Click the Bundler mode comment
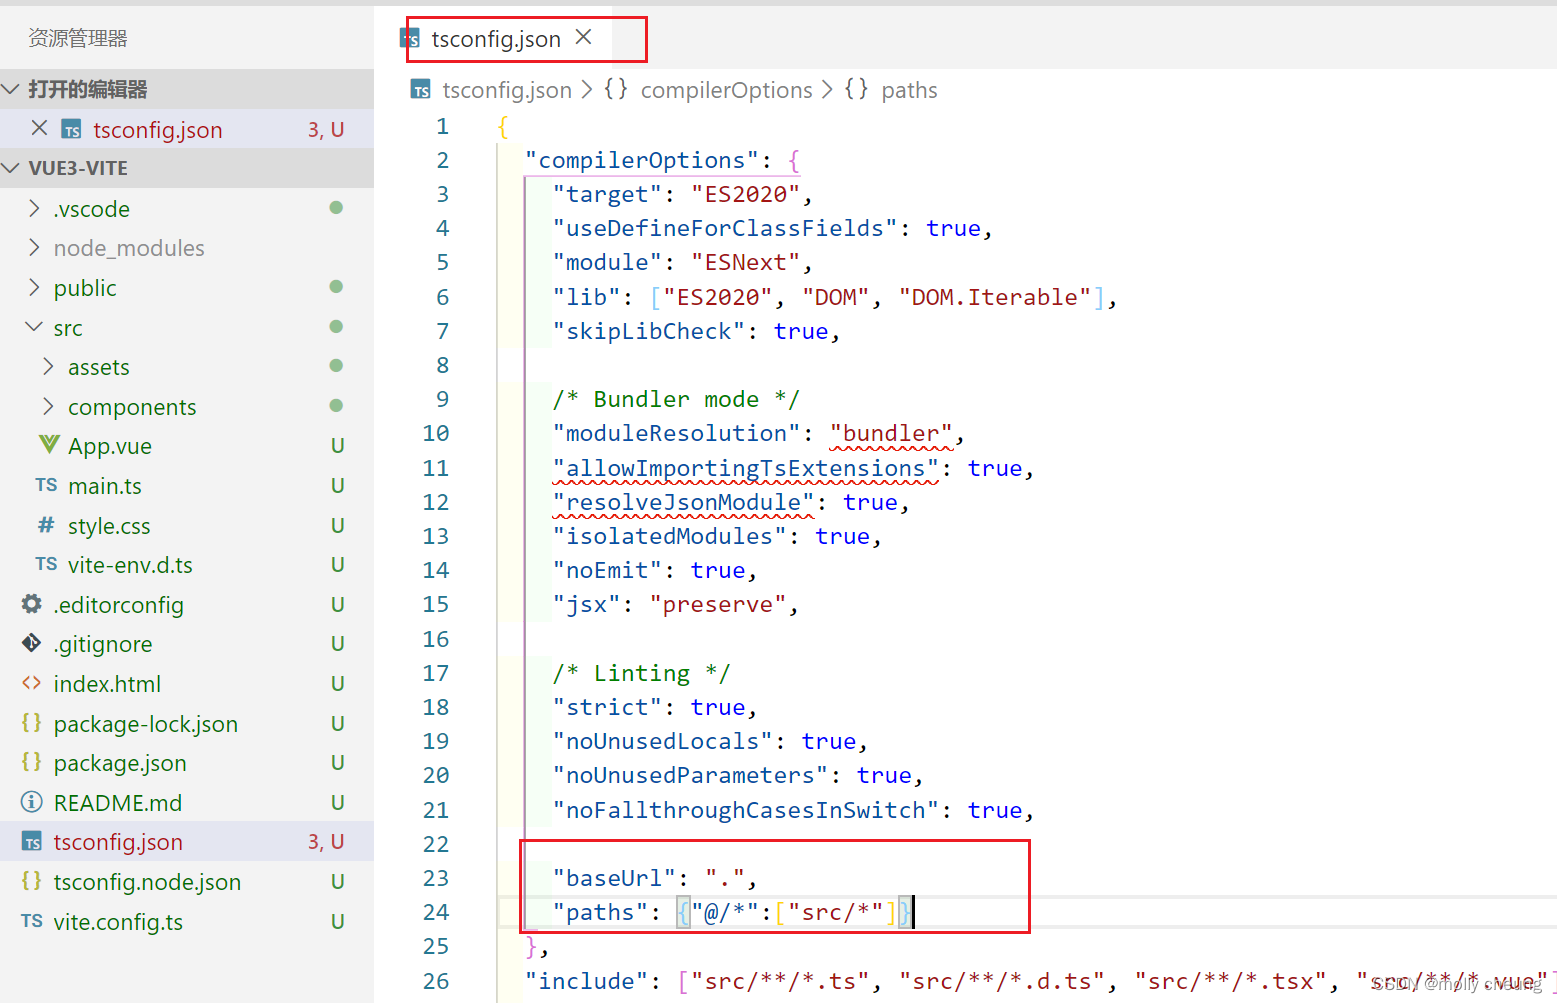 pyautogui.click(x=676, y=399)
